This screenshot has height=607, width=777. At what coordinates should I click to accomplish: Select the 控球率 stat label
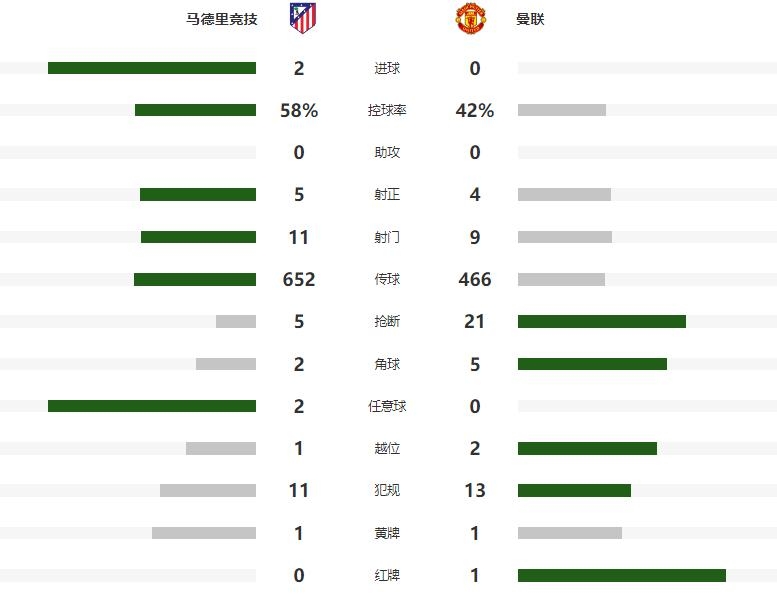tap(387, 110)
